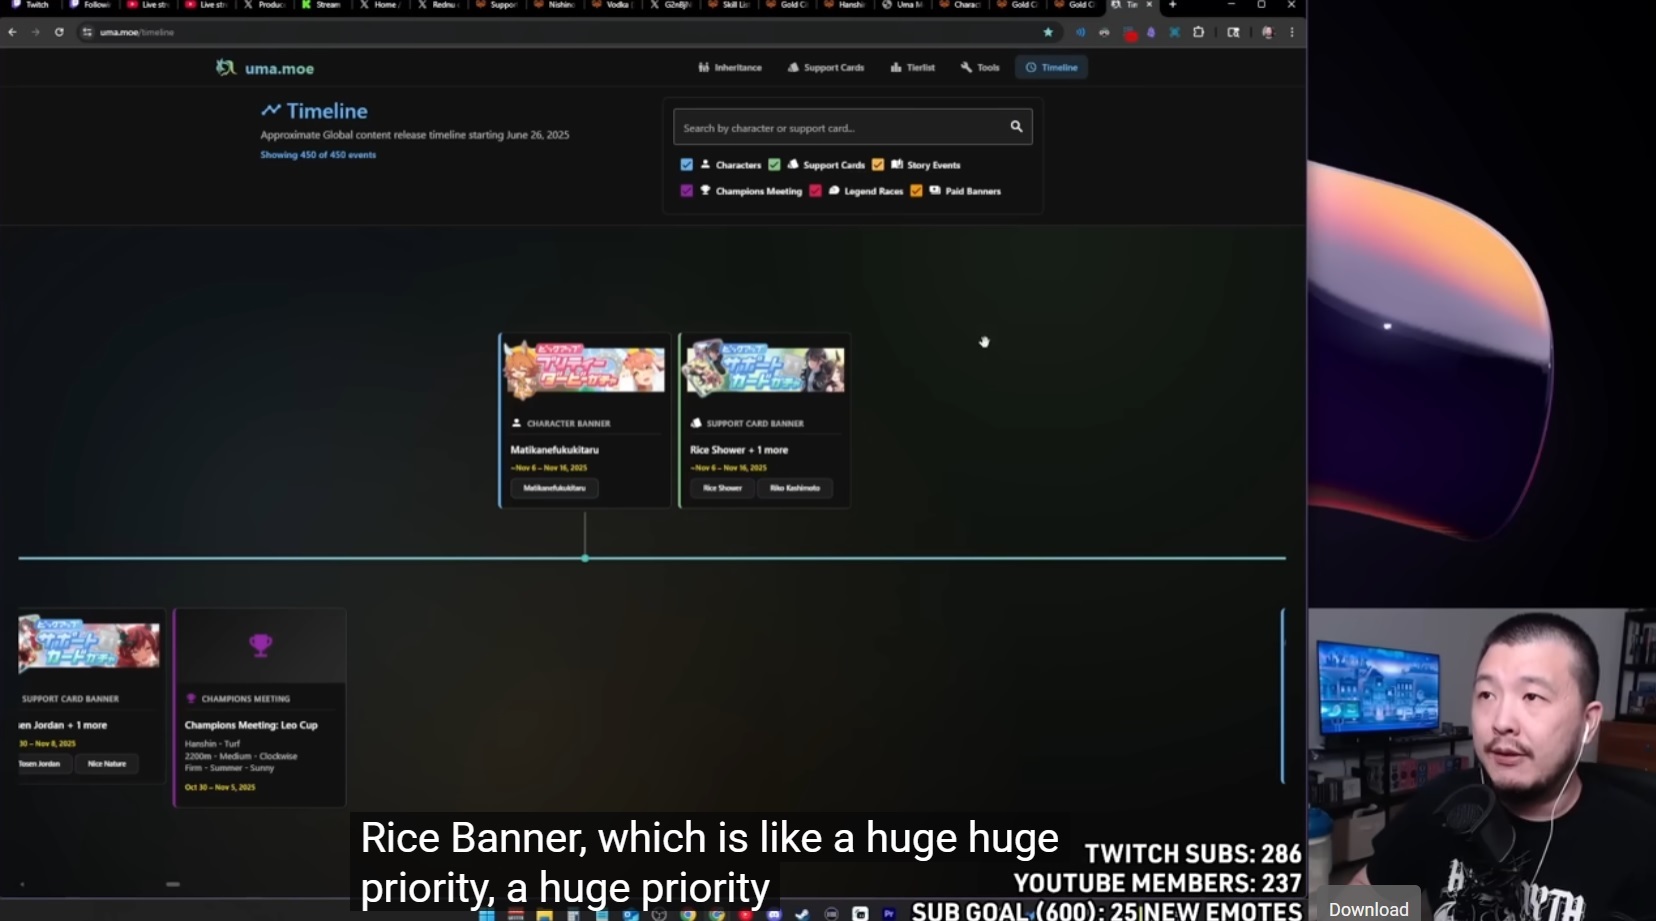Click the Matikanefukukitaru tag button
1656x921 pixels.
[x=554, y=488]
